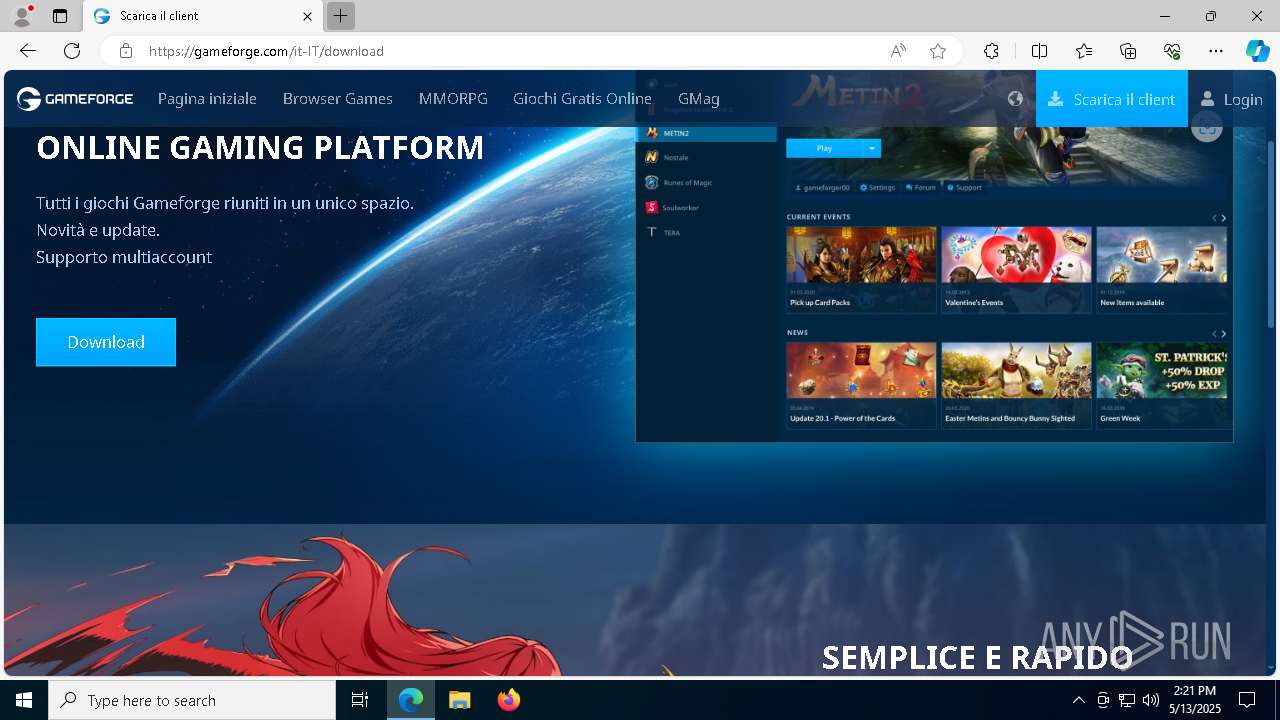
Task: Open Windows Start menu
Action: (x=24, y=700)
